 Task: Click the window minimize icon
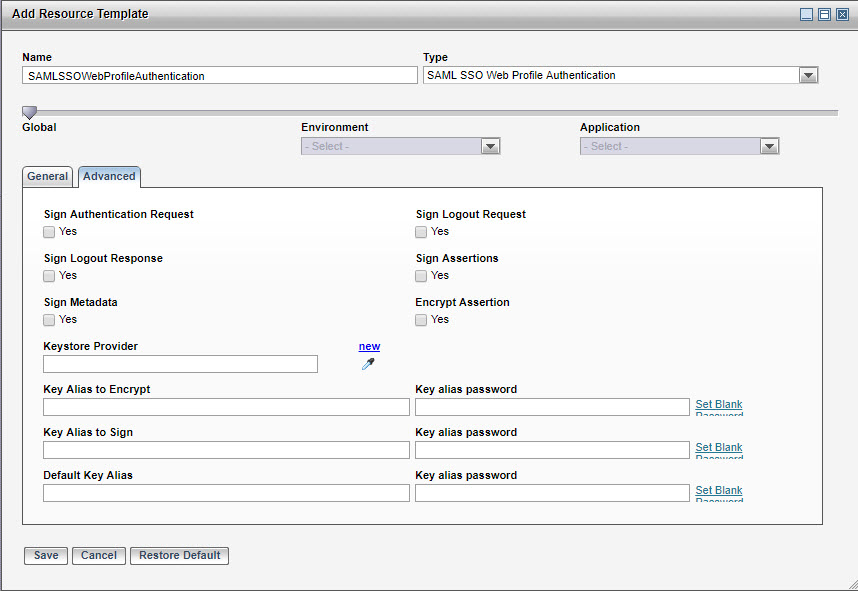click(x=807, y=14)
